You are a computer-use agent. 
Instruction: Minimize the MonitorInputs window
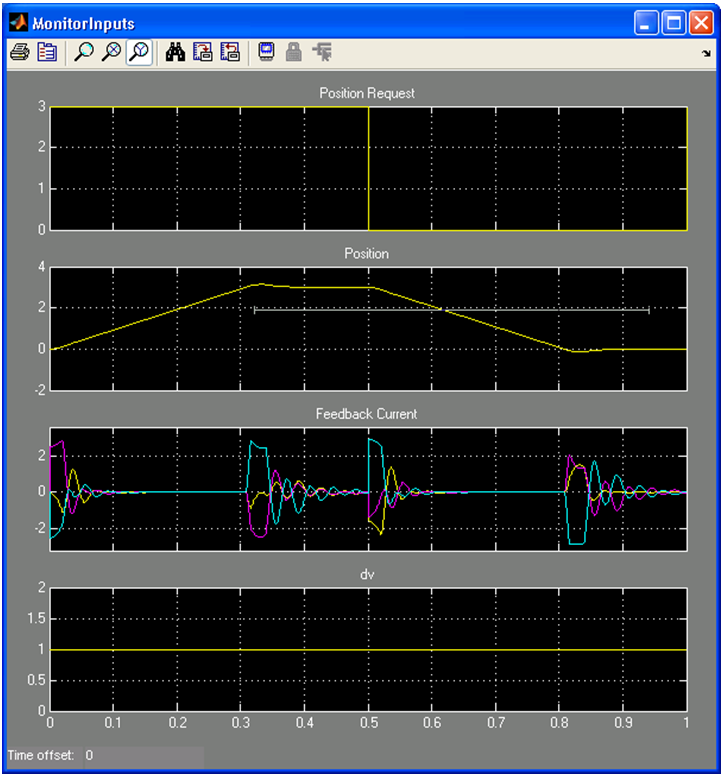click(648, 22)
